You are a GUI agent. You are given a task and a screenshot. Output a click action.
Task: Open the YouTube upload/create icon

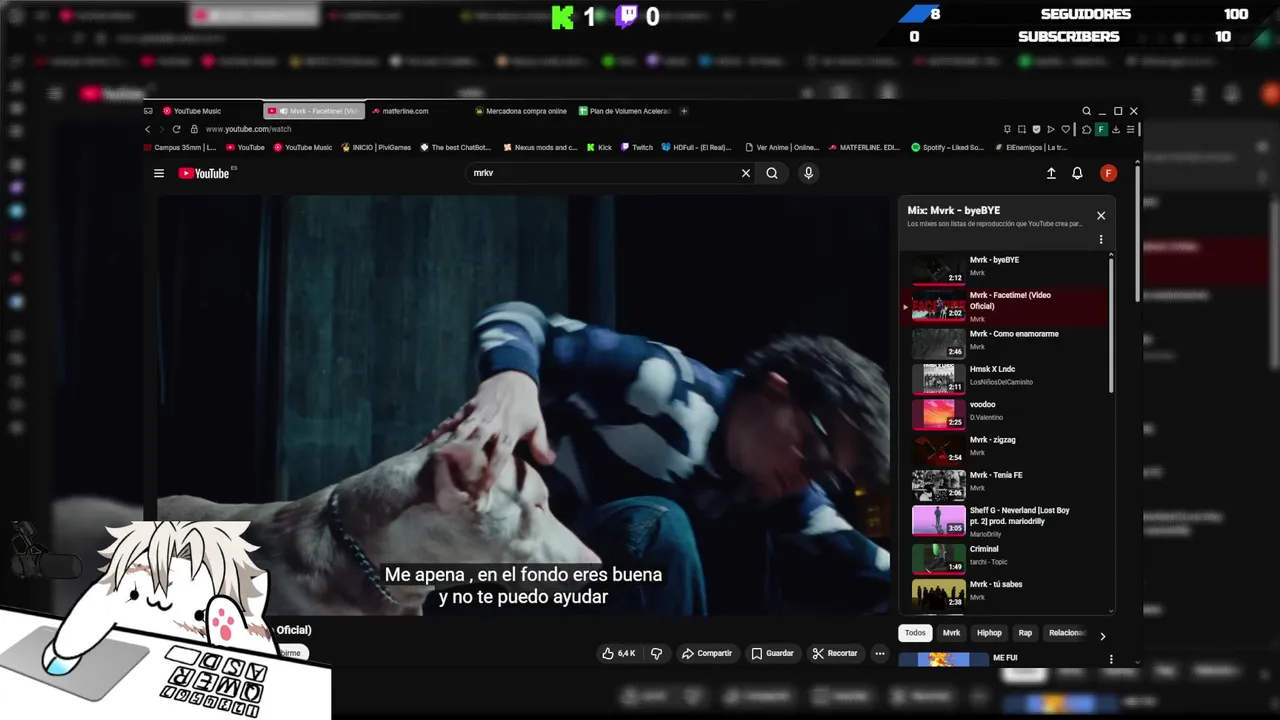[x=1051, y=173]
